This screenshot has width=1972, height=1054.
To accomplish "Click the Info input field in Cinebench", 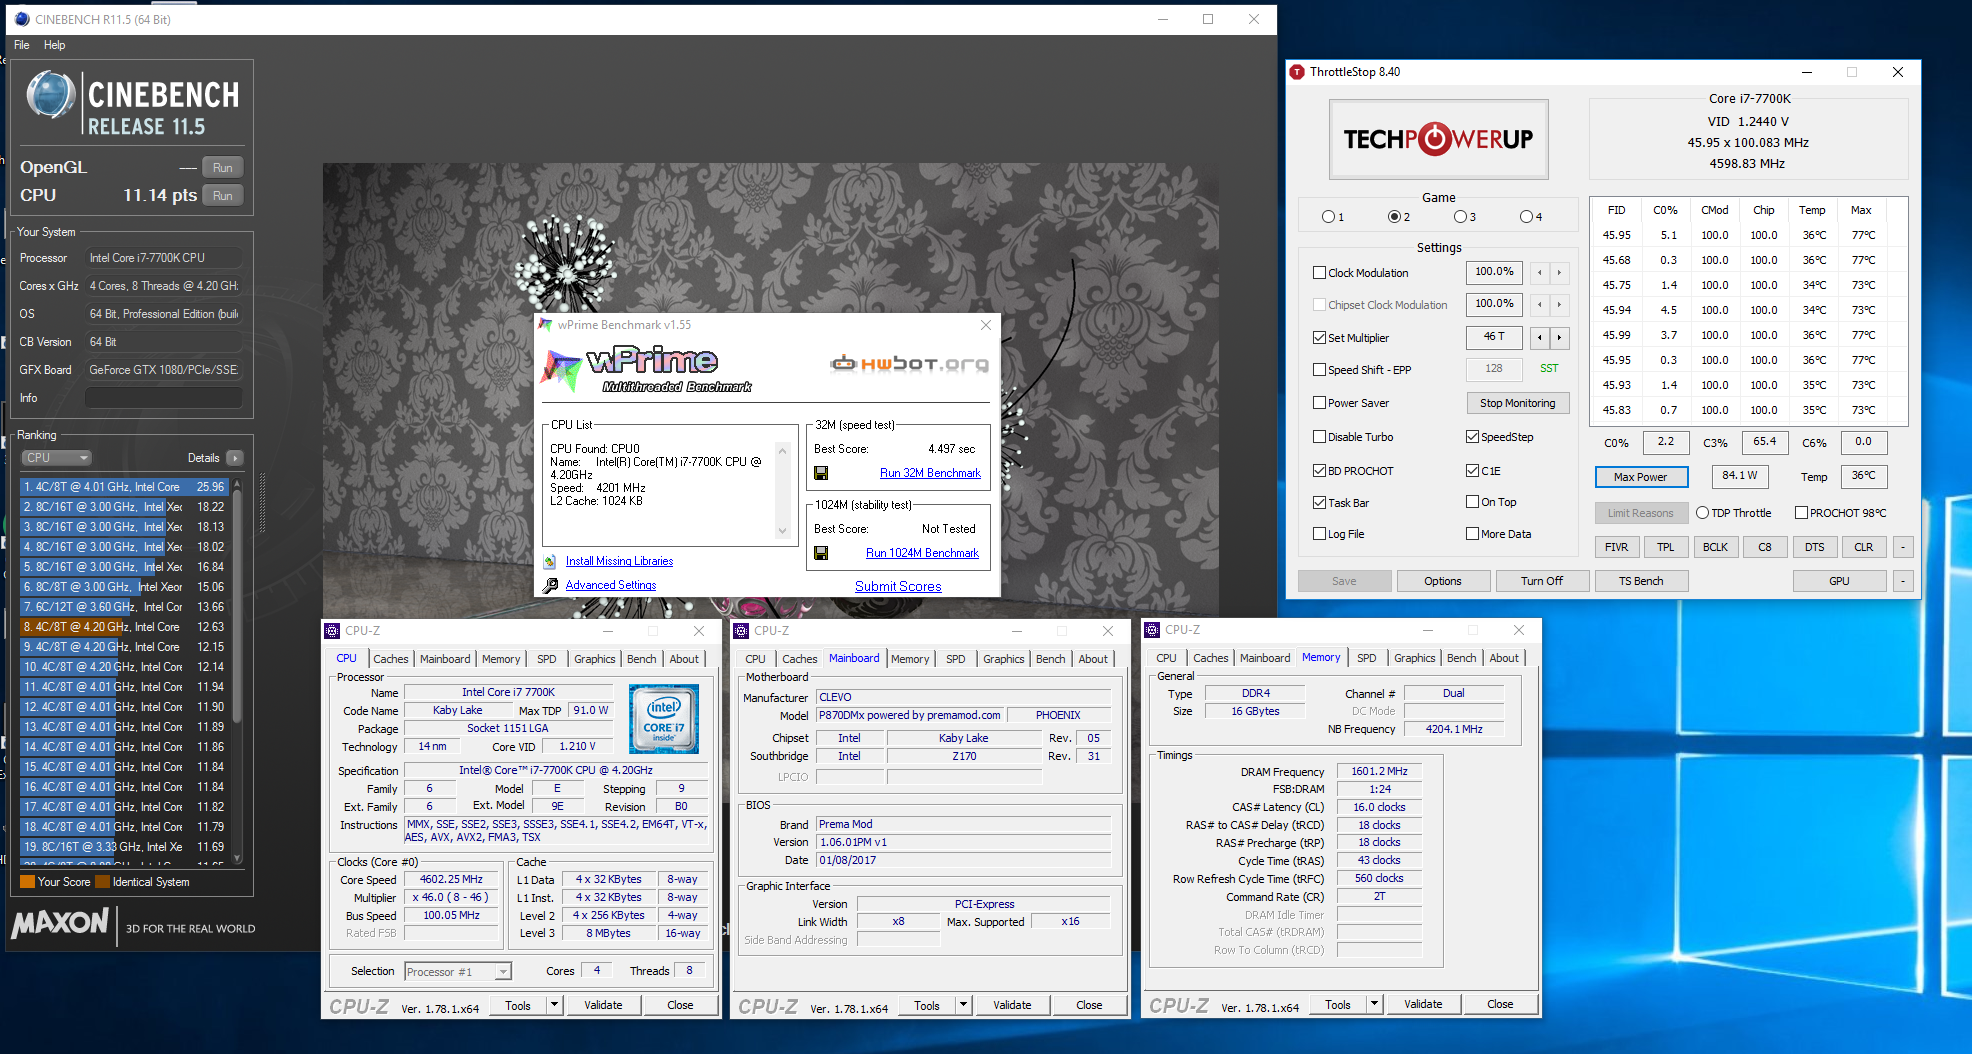I will click(x=163, y=398).
